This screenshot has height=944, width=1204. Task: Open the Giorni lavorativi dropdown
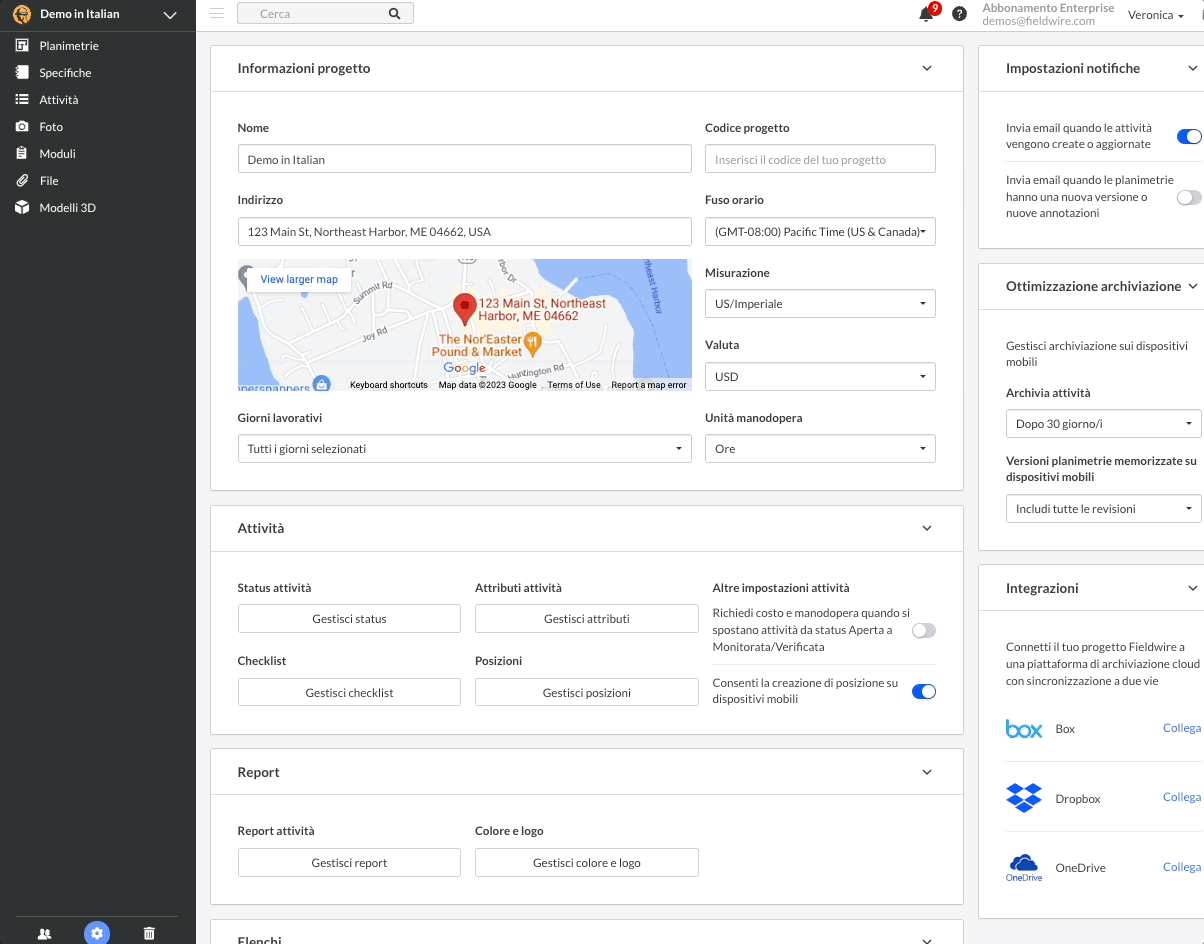coord(464,449)
